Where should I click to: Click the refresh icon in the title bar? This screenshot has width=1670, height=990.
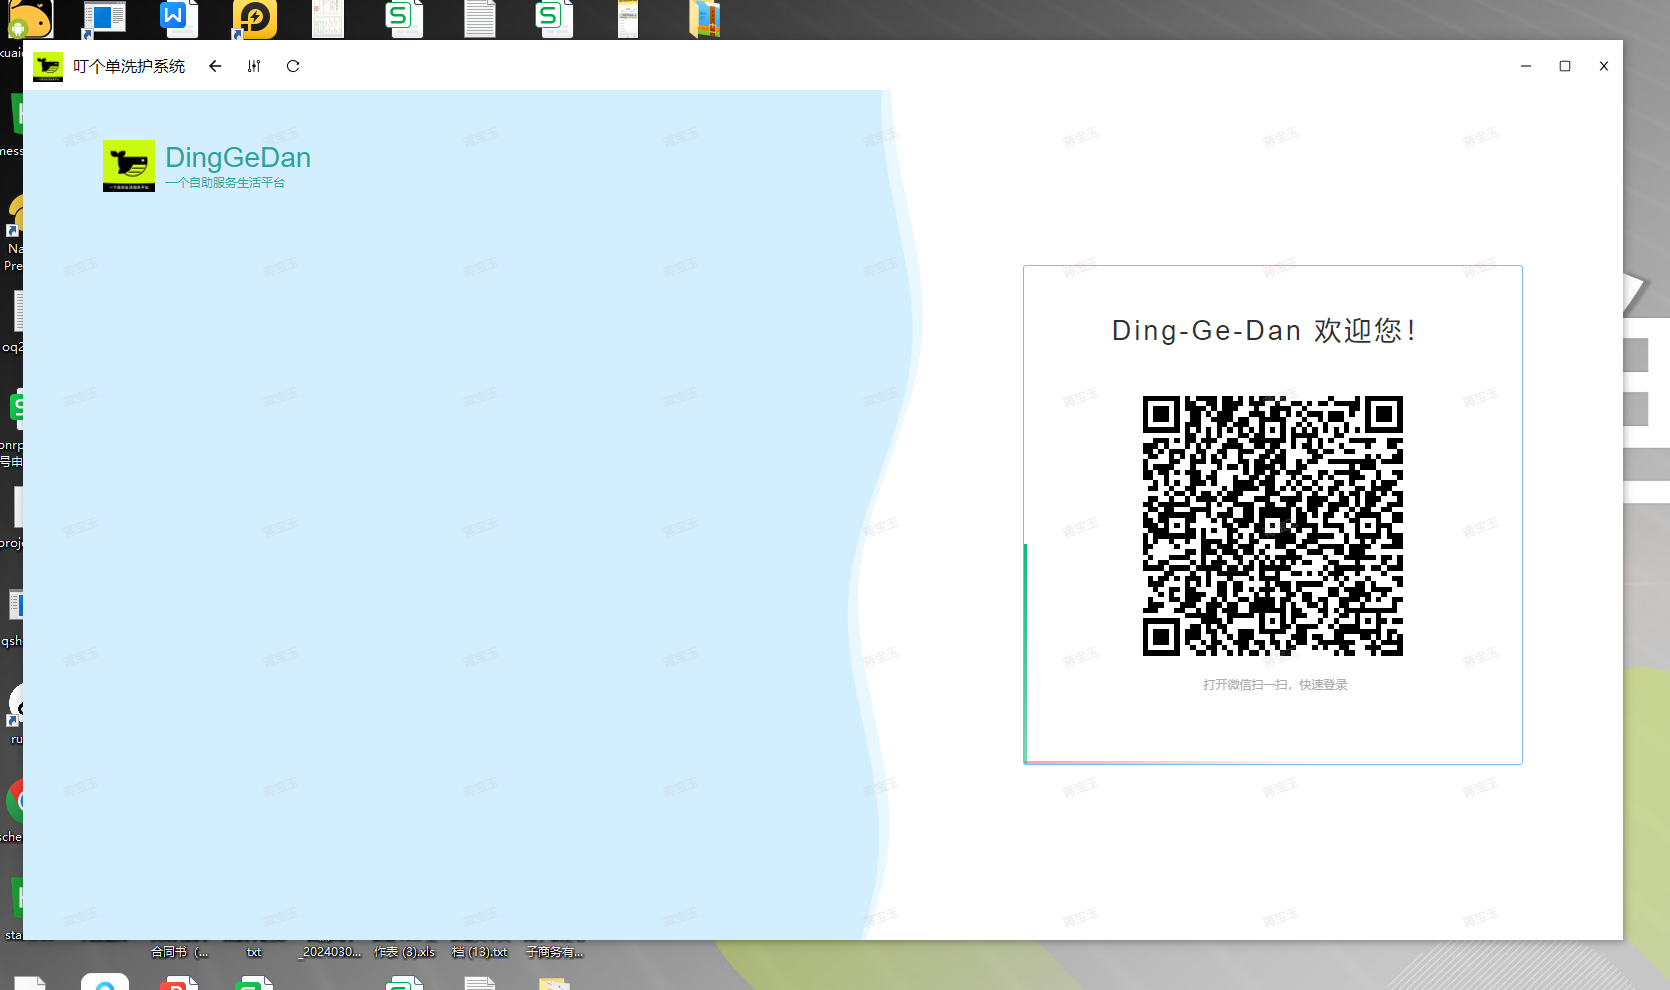coord(293,66)
